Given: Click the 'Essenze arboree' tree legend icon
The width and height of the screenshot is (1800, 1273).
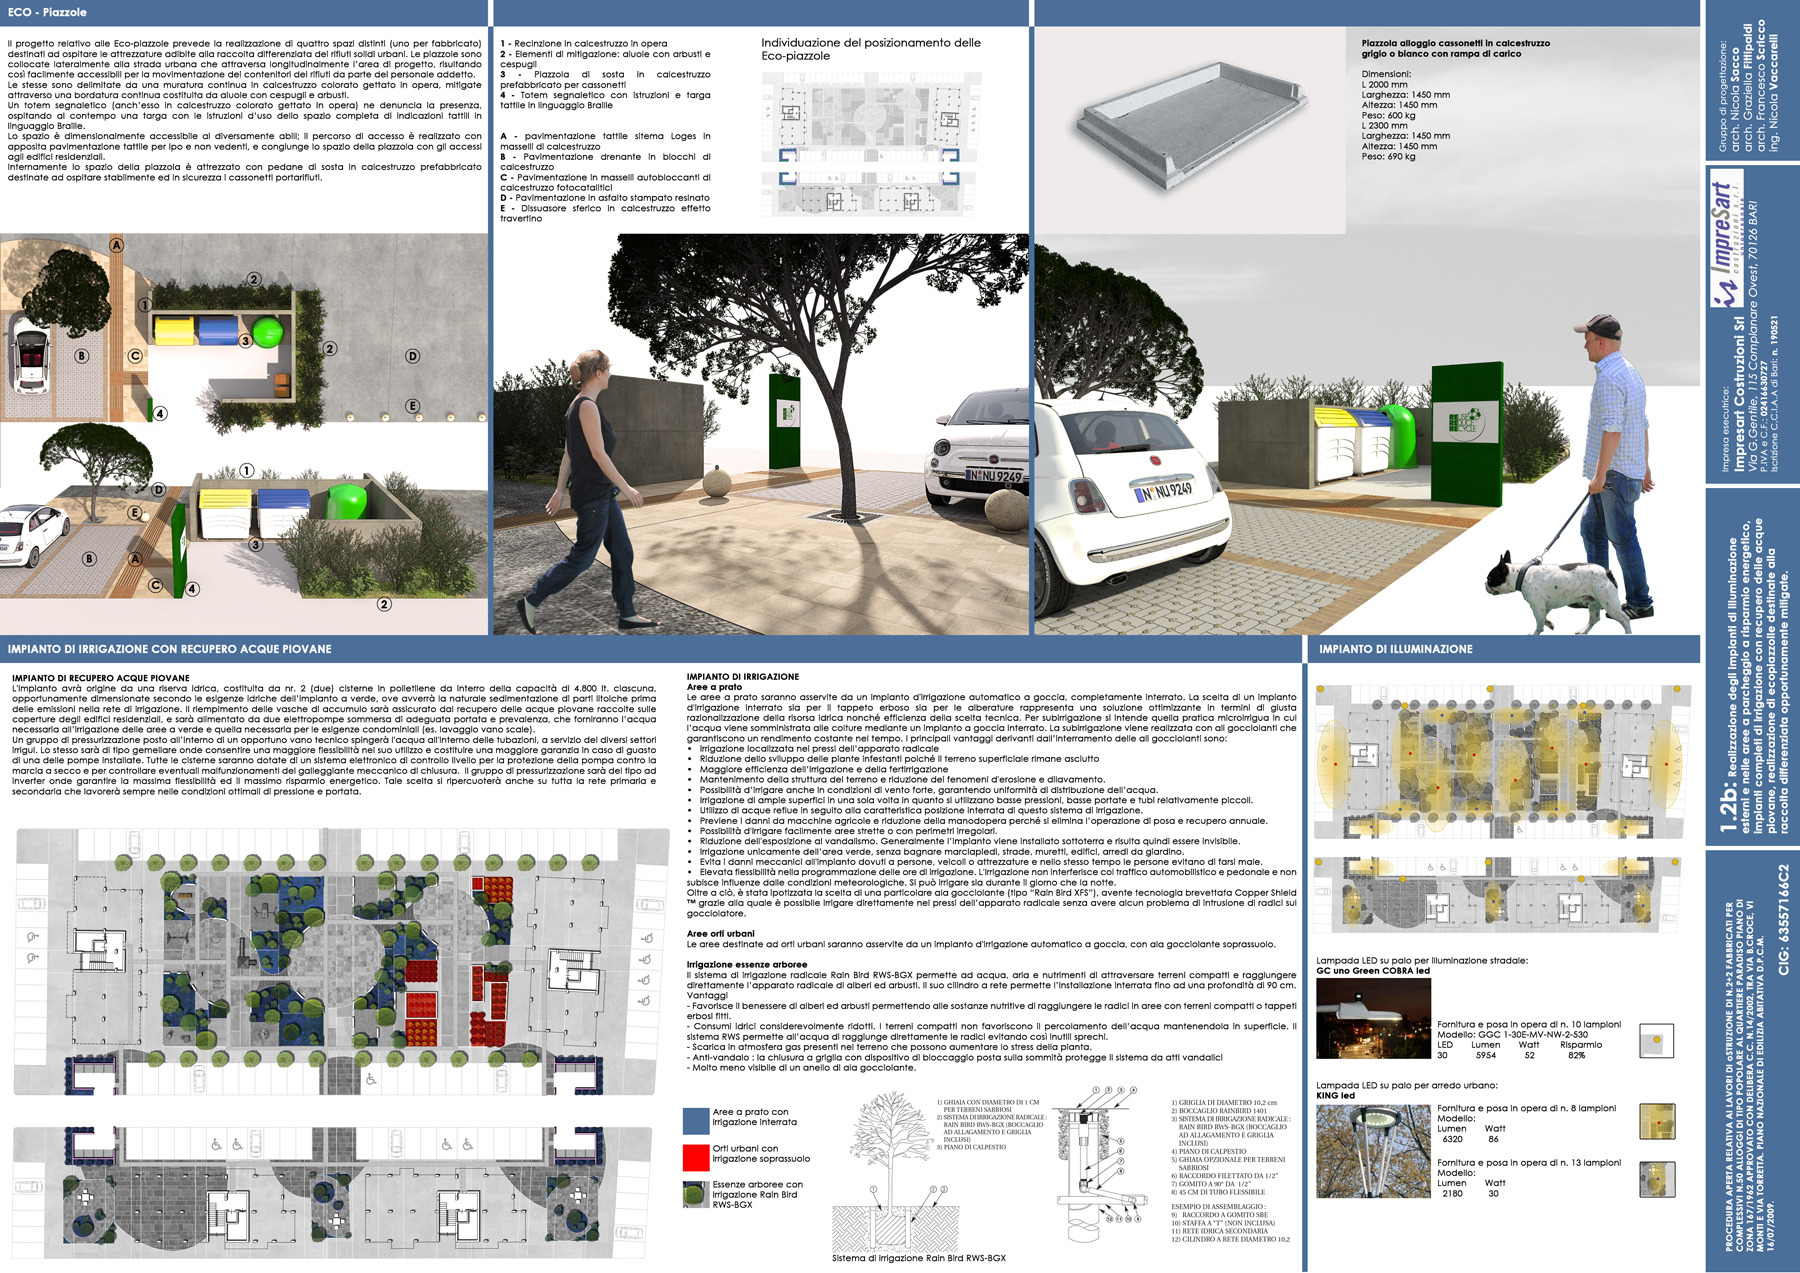Looking at the screenshot, I should click(x=695, y=1194).
